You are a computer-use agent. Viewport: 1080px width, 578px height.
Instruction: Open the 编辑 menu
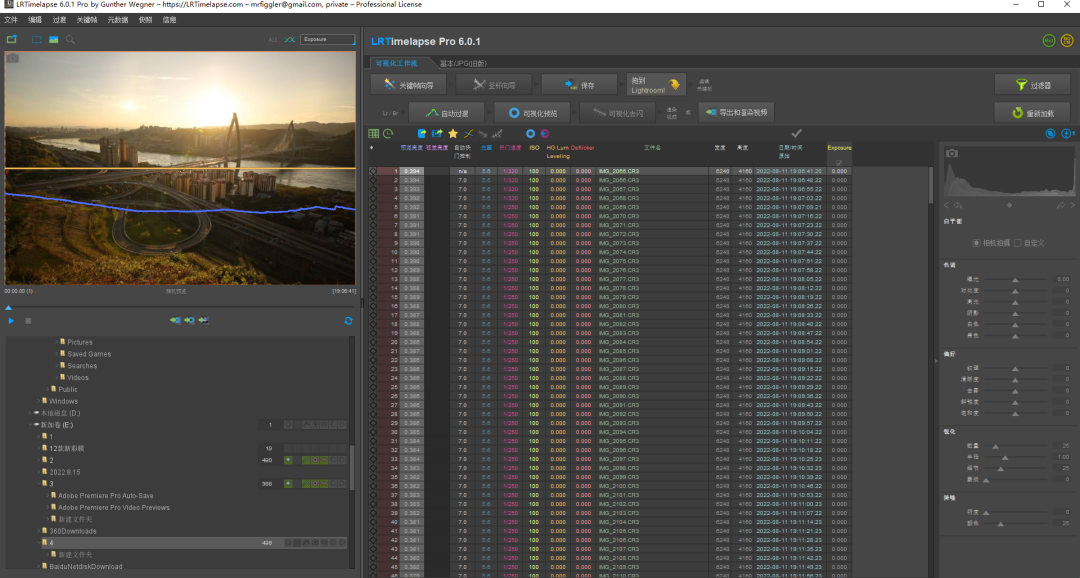35,19
